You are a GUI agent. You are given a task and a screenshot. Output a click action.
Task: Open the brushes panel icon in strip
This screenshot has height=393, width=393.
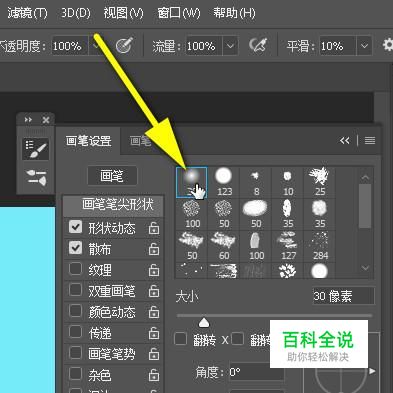tap(36, 177)
